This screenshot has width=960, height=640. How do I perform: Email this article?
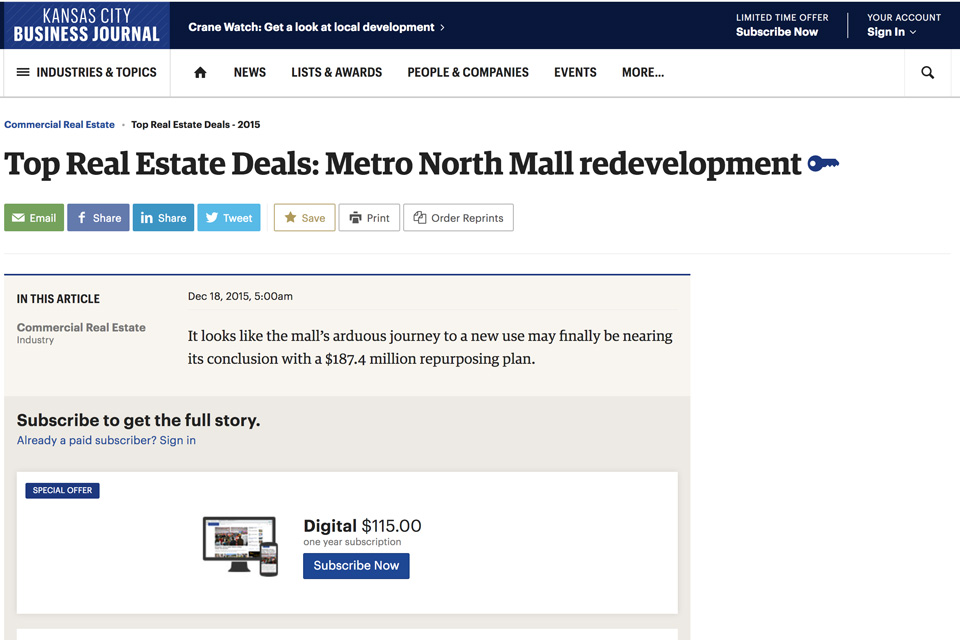(34, 217)
